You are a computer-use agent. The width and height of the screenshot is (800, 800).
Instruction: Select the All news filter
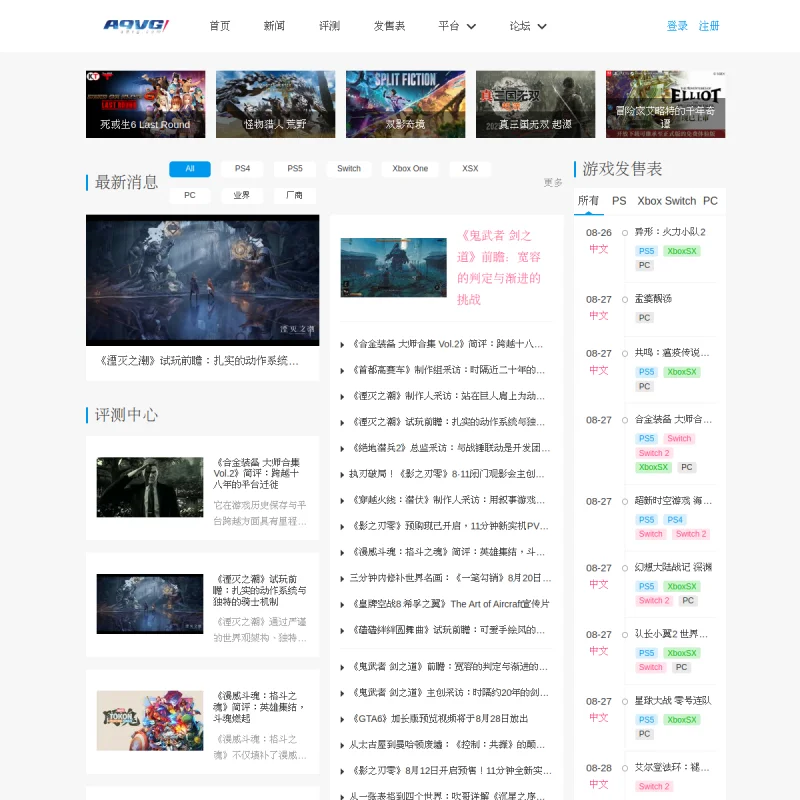(x=190, y=169)
